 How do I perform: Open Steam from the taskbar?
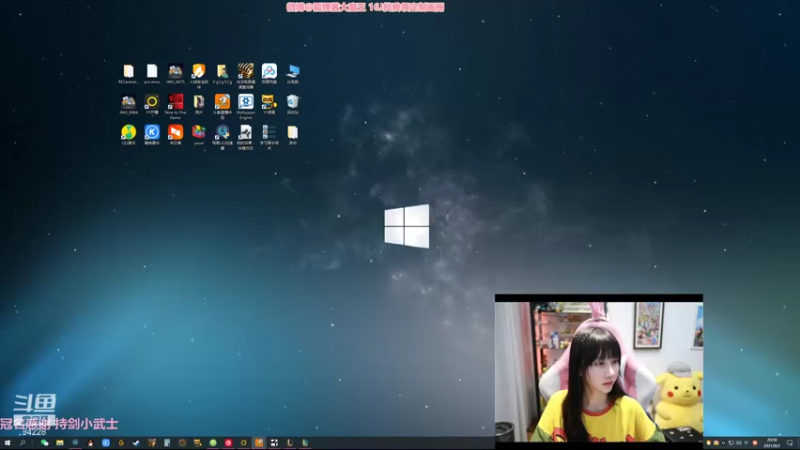(x=136, y=443)
